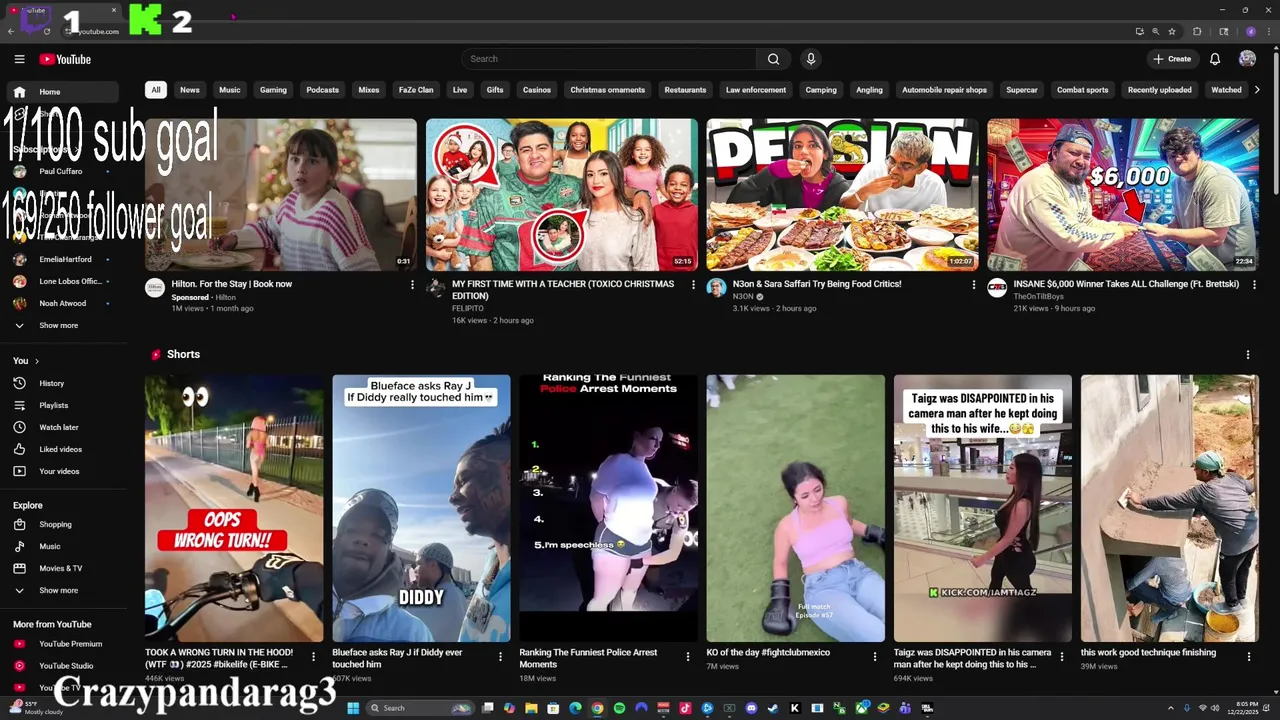Open Paul Cuffaro subscription channel

60,171
